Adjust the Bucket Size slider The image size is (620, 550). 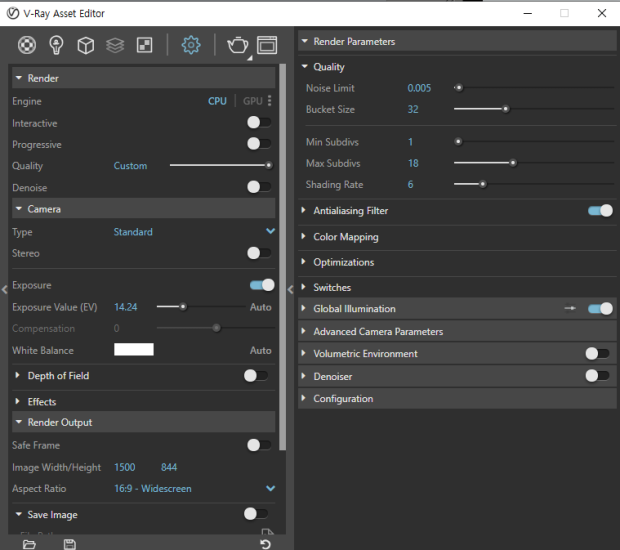click(x=534, y=109)
